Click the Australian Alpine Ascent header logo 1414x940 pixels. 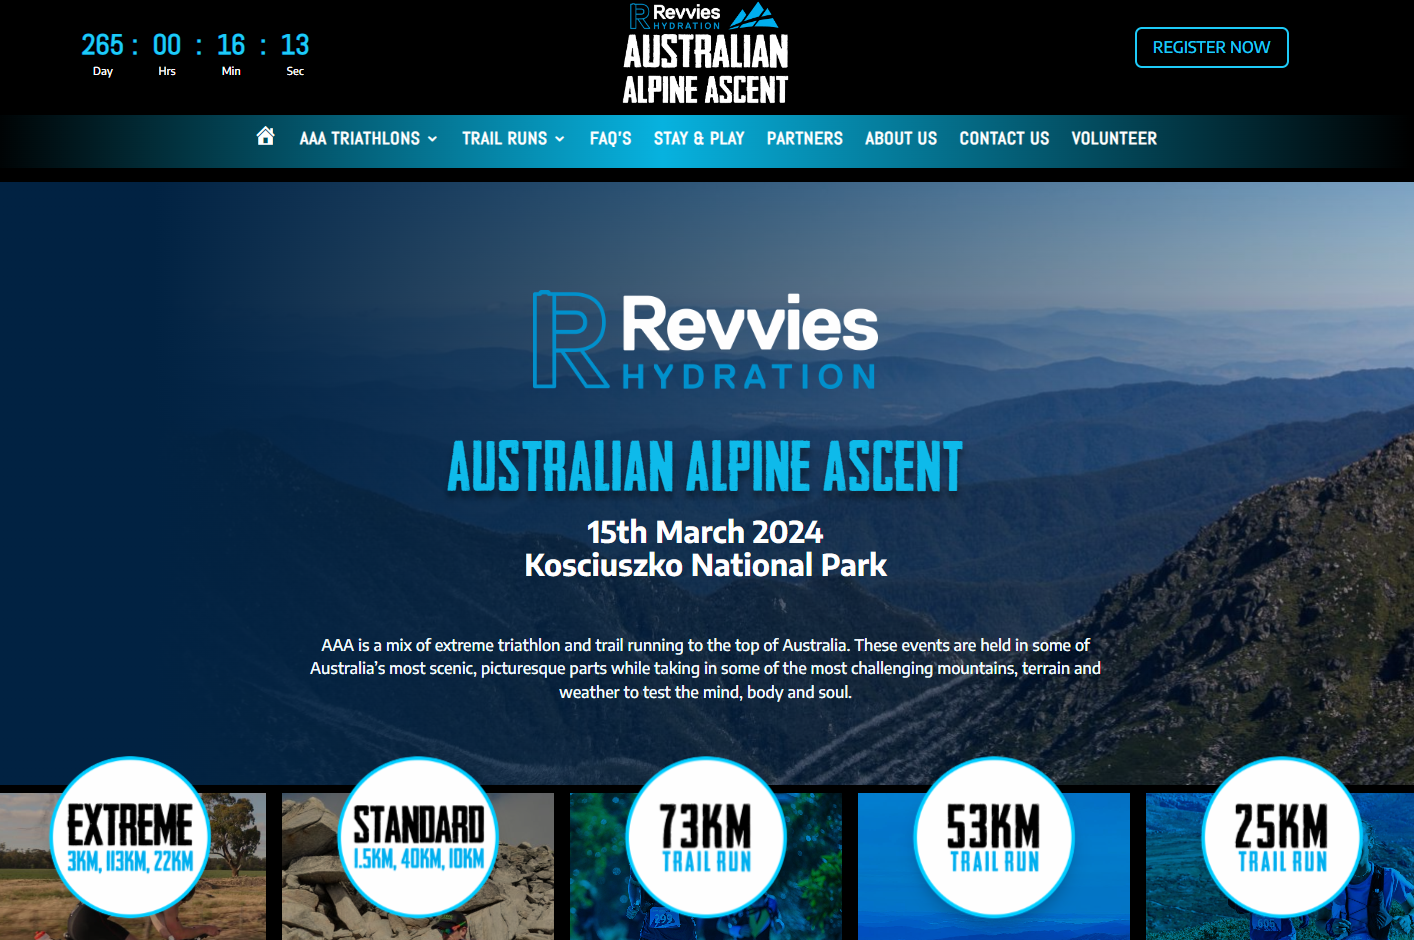706,54
